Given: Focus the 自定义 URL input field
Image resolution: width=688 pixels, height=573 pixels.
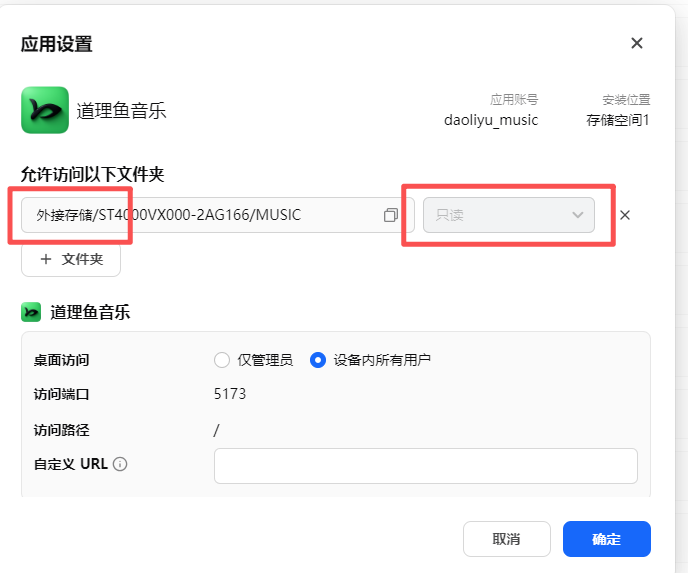Looking at the screenshot, I should [426, 466].
